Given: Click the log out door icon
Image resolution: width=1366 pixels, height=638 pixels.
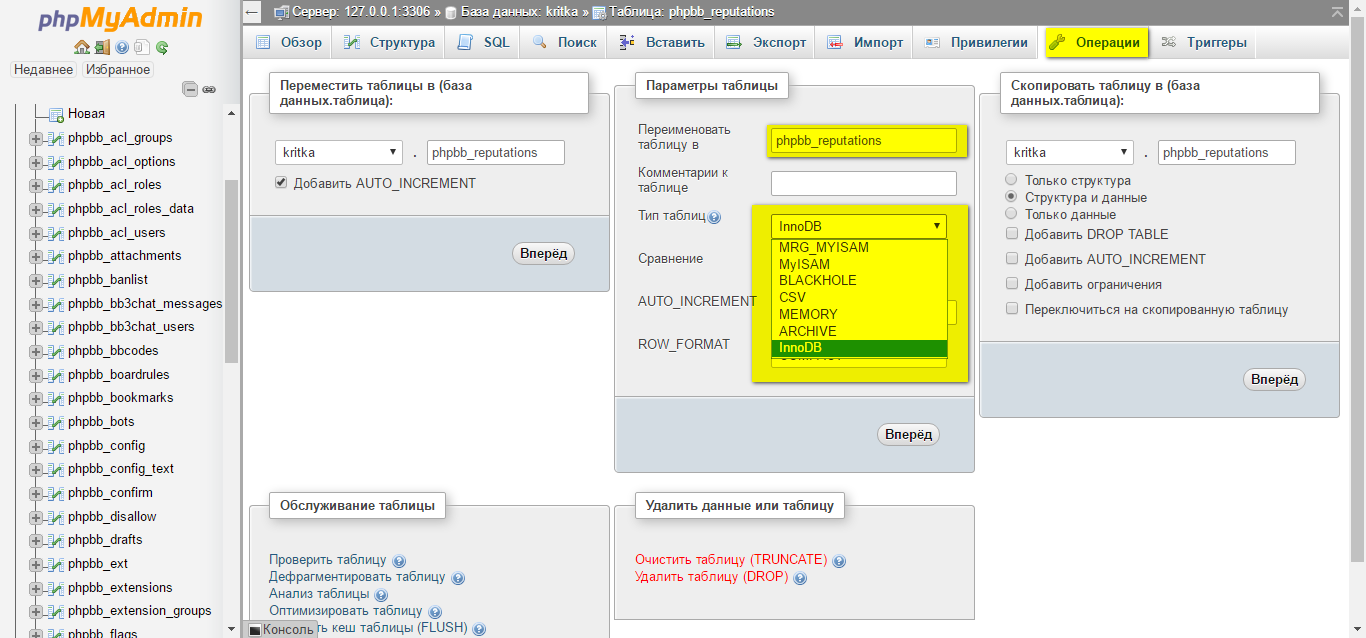Looking at the screenshot, I should (102, 47).
